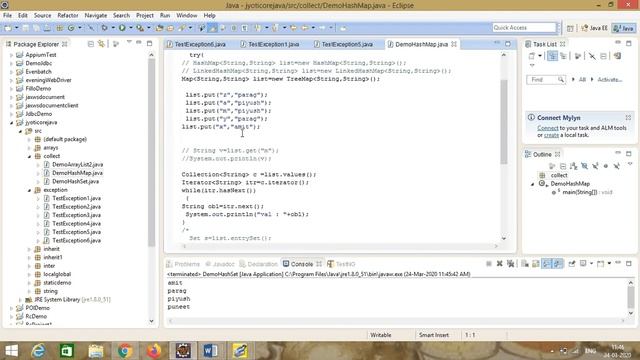Collapse the jyoticorejava project
This screenshot has height=360, width=640.
coord(11,122)
